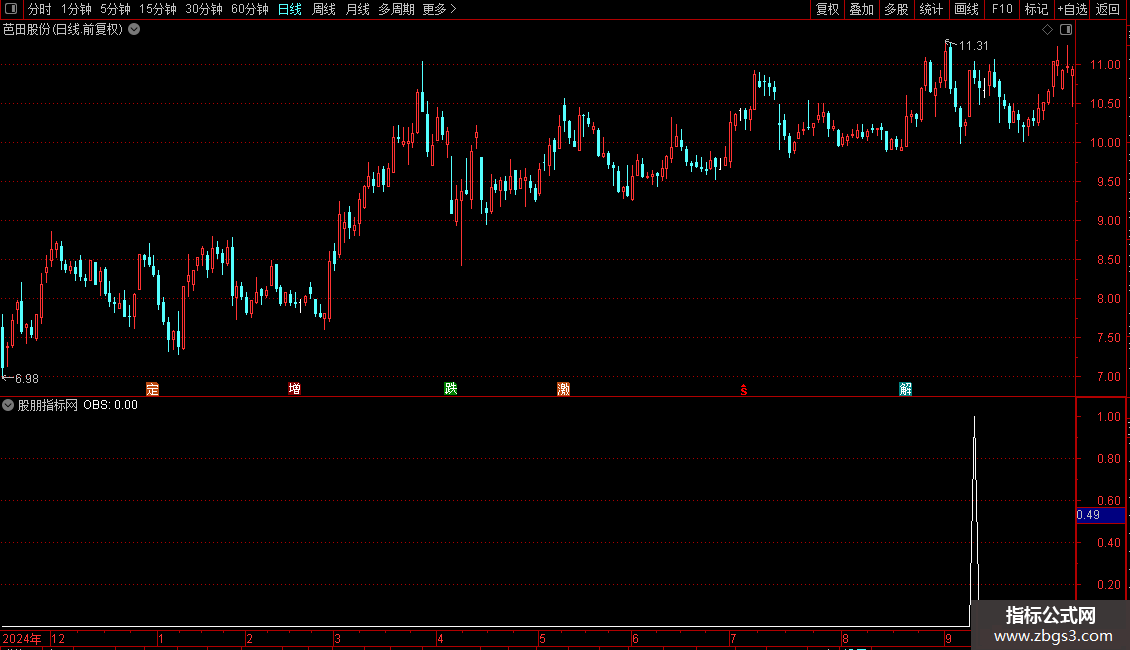Image resolution: width=1130 pixels, height=650 pixels.
Task: Click the 2024年 date axis label
Action: pyautogui.click(x=22, y=638)
